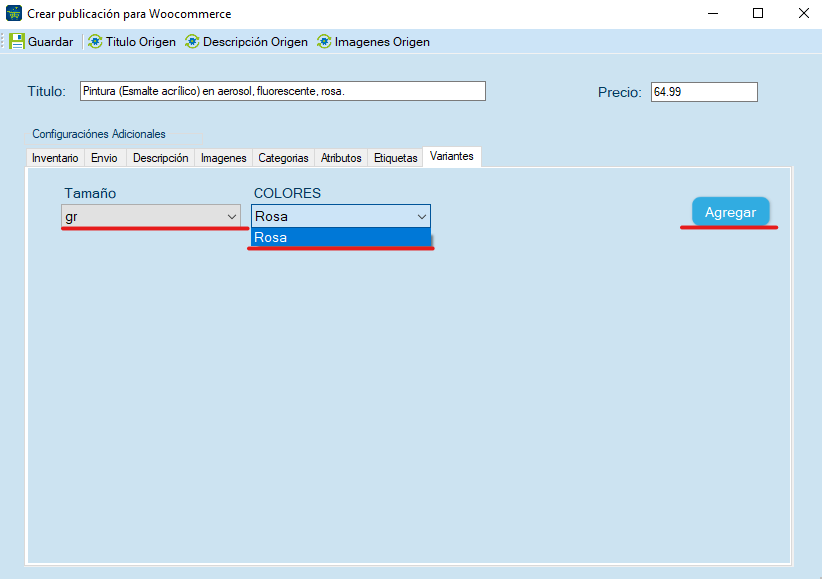Open the Imagenes tab
This screenshot has height=579, width=822.
[223, 158]
